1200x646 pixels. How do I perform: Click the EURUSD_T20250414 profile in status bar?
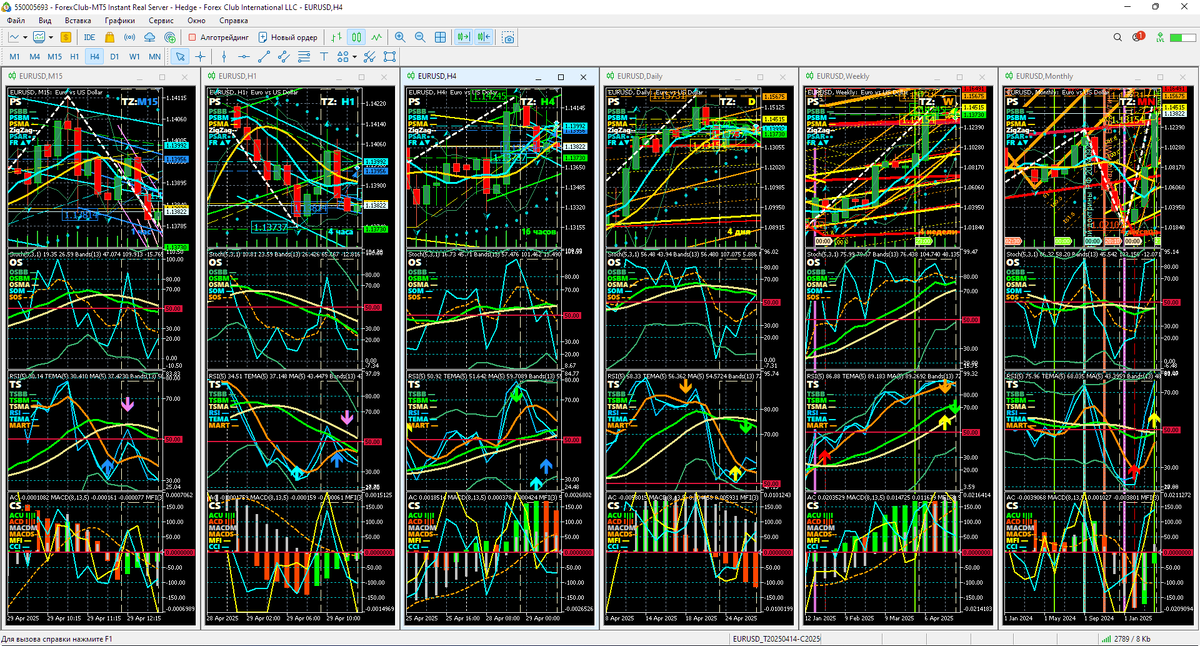coord(776,638)
